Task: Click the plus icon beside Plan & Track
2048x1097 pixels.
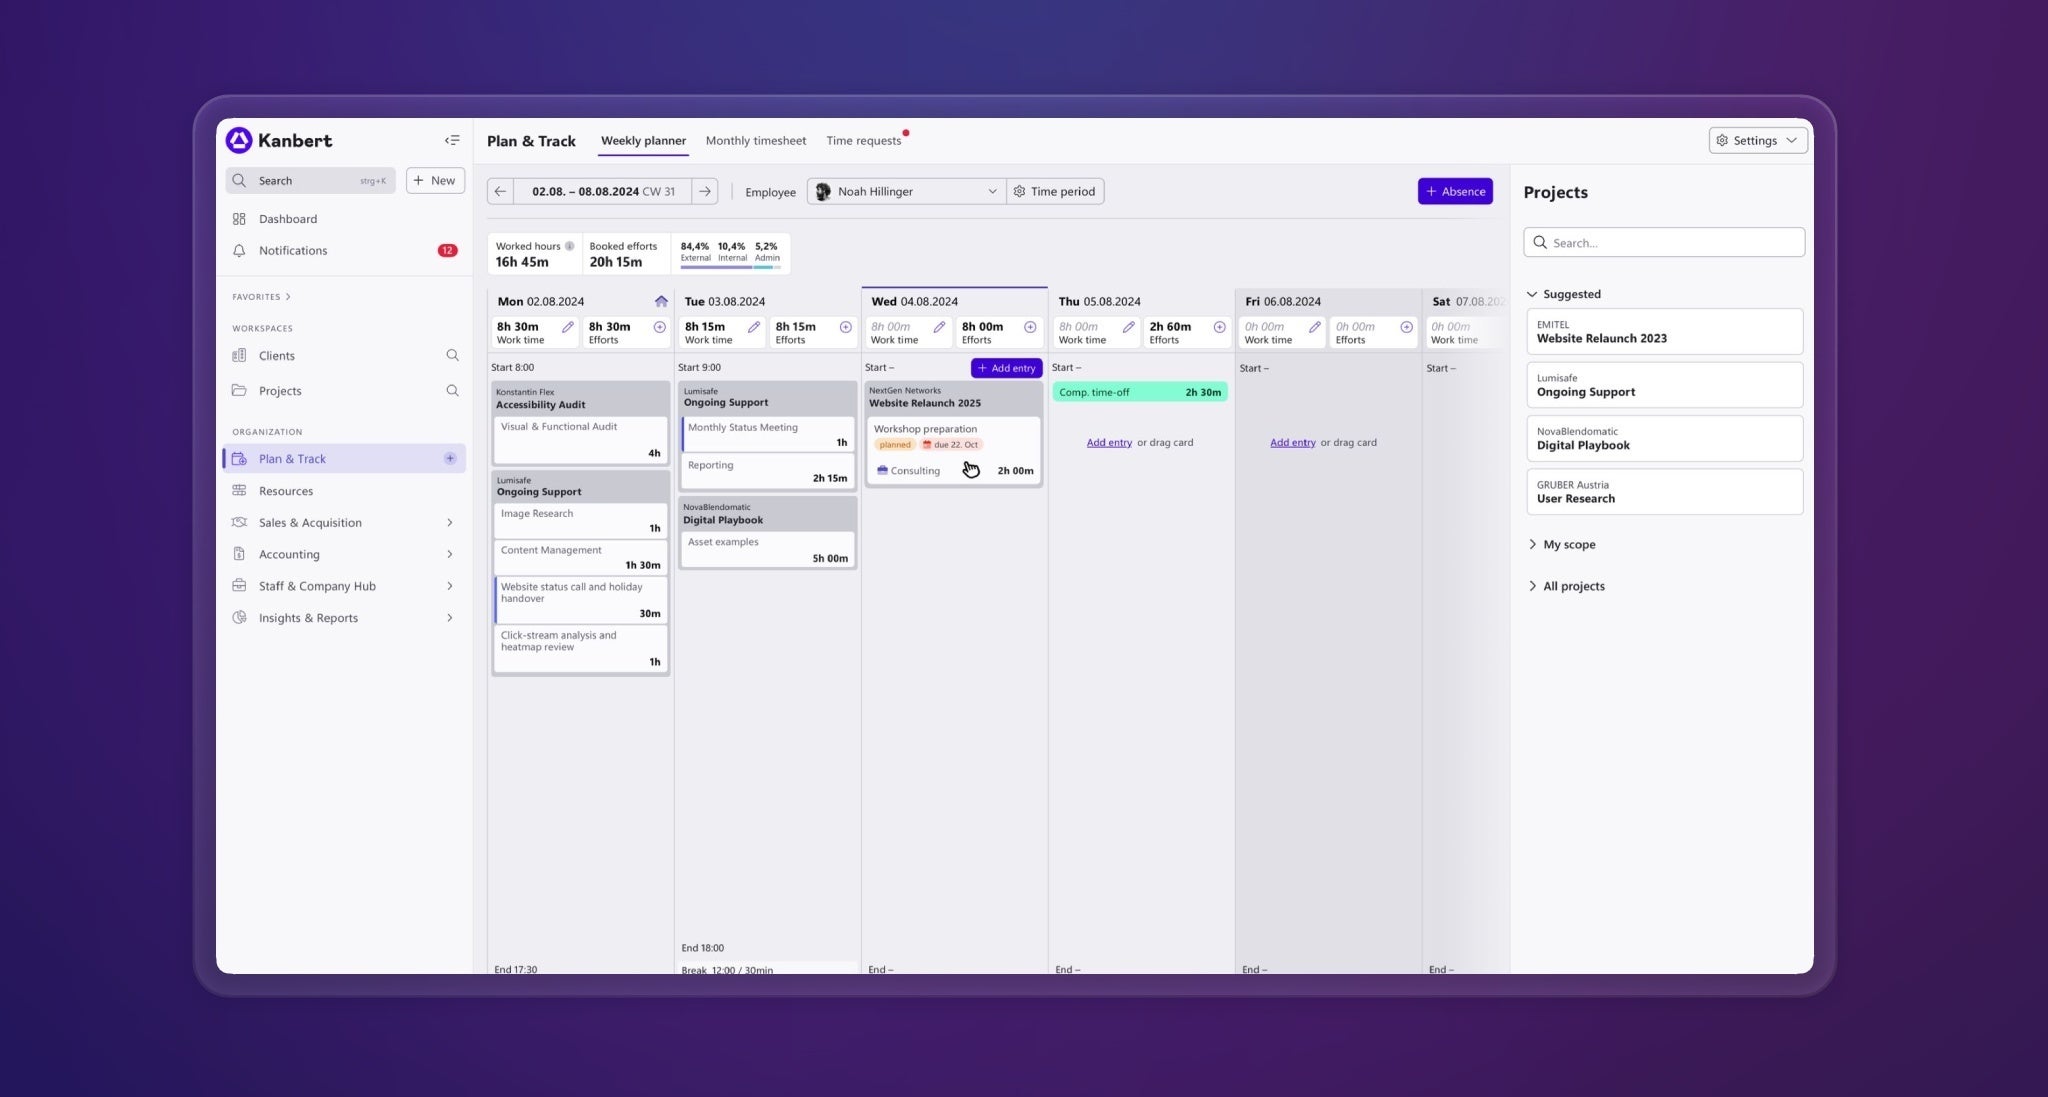Action: (450, 459)
